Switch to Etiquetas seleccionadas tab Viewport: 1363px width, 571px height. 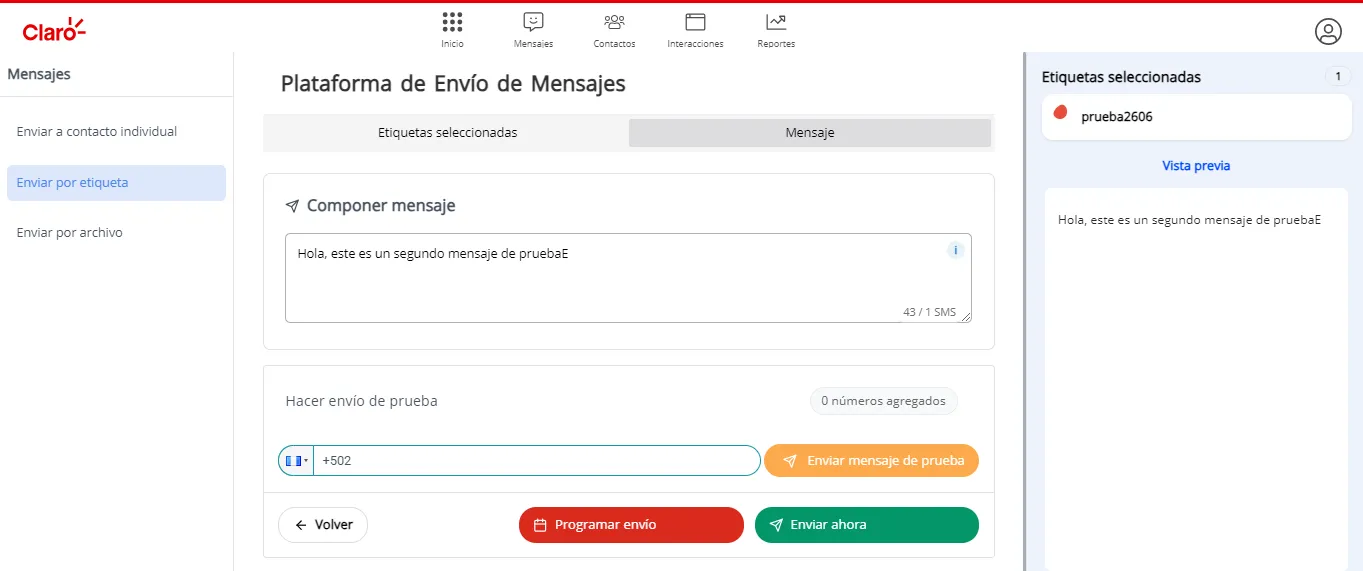point(447,133)
